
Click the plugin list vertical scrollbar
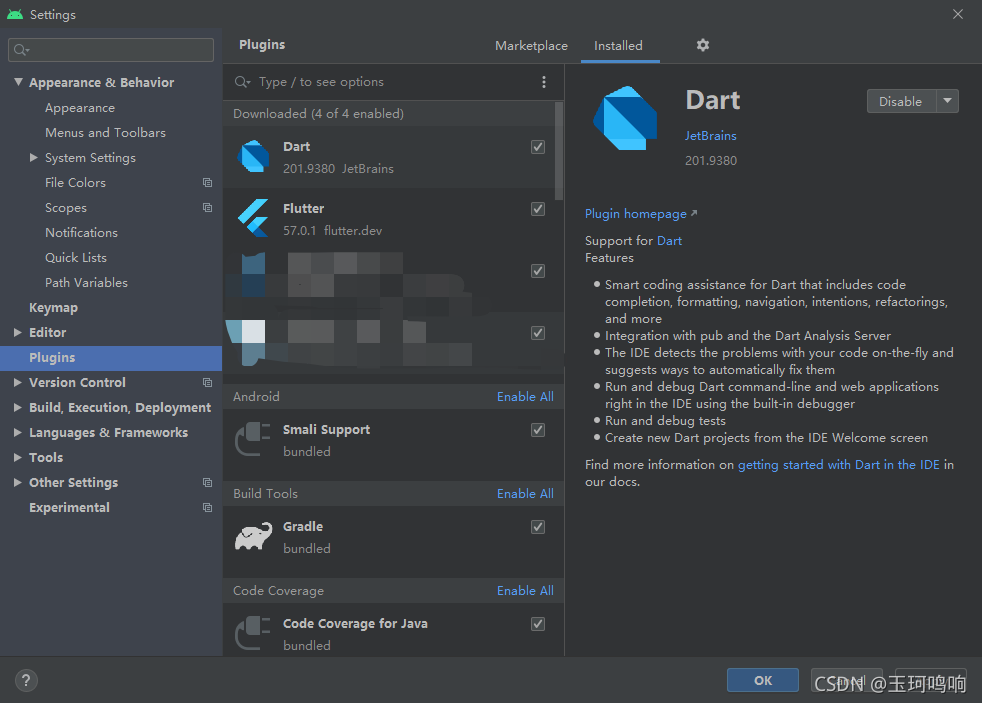click(559, 151)
